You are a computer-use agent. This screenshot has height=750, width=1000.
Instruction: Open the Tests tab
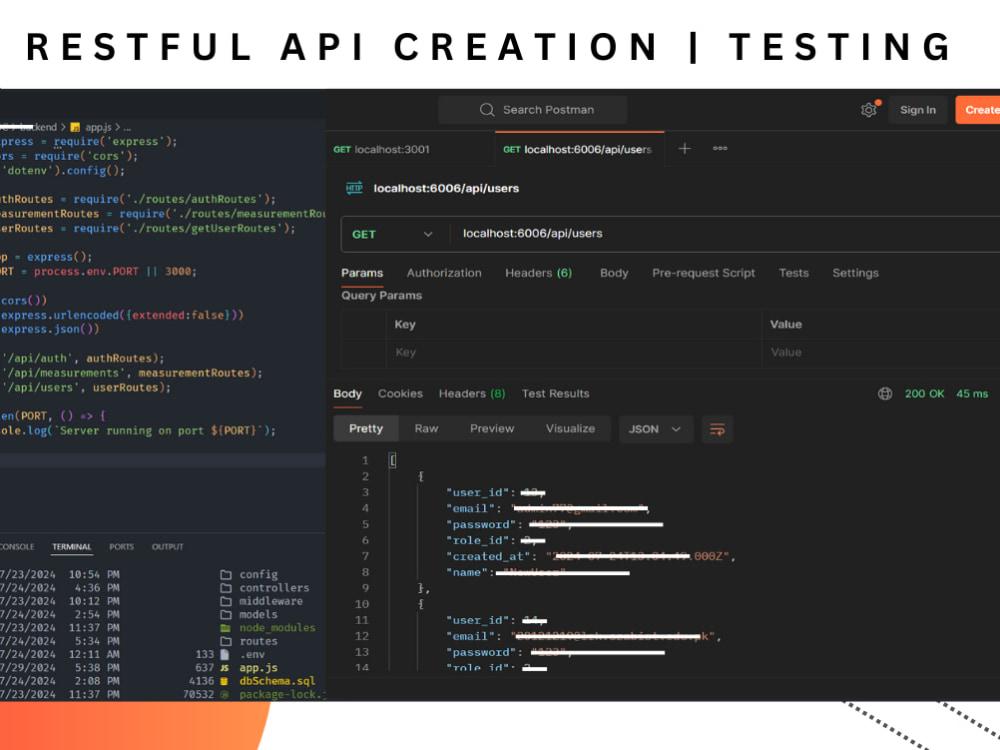tap(794, 273)
